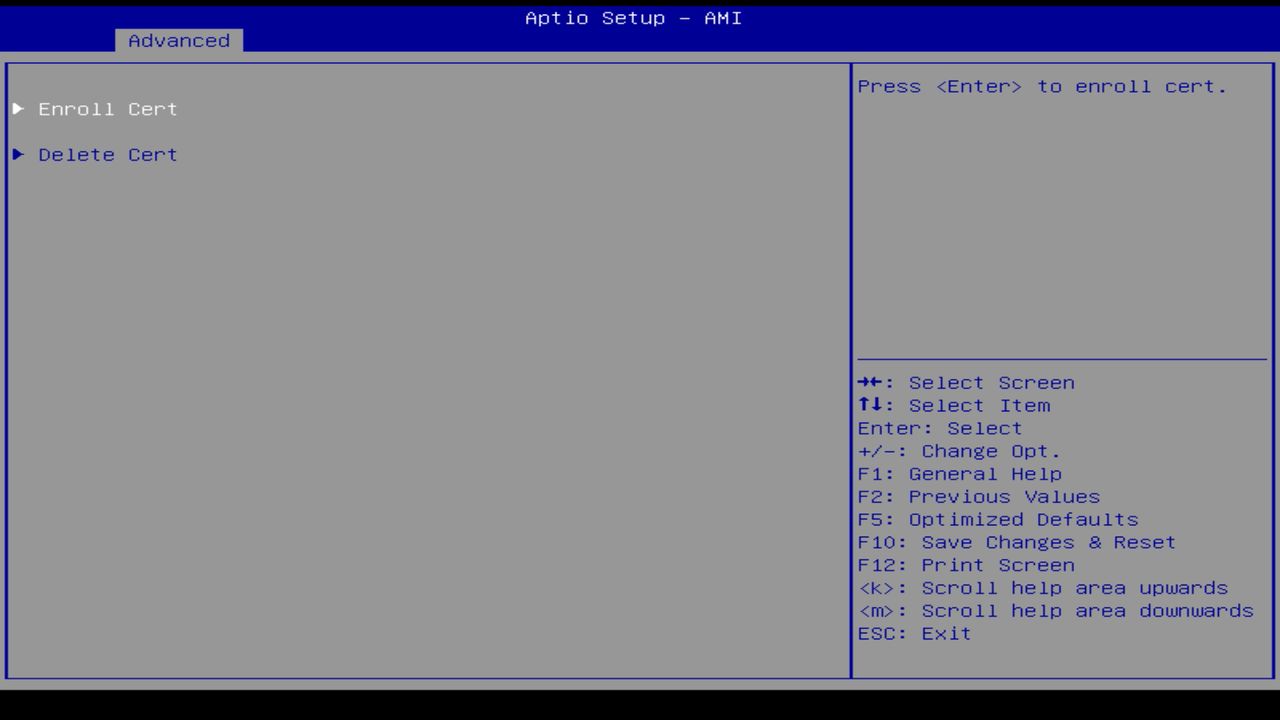
Task: Click the Enter Select legend entry
Action: (x=939, y=428)
